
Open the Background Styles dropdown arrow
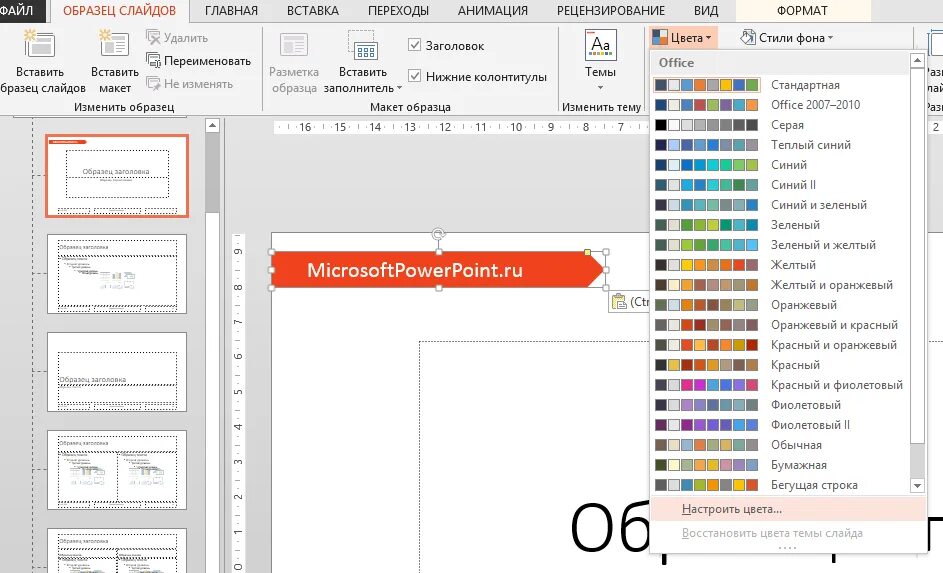click(x=831, y=38)
